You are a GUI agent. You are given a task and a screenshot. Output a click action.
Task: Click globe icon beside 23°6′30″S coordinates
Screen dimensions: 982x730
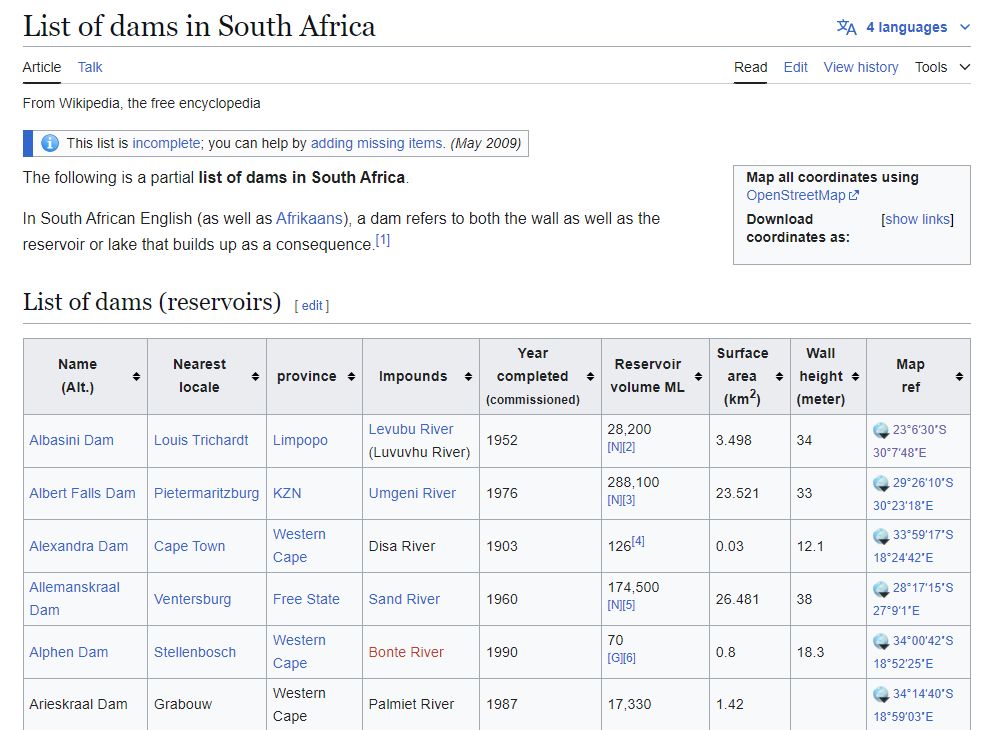pos(881,430)
